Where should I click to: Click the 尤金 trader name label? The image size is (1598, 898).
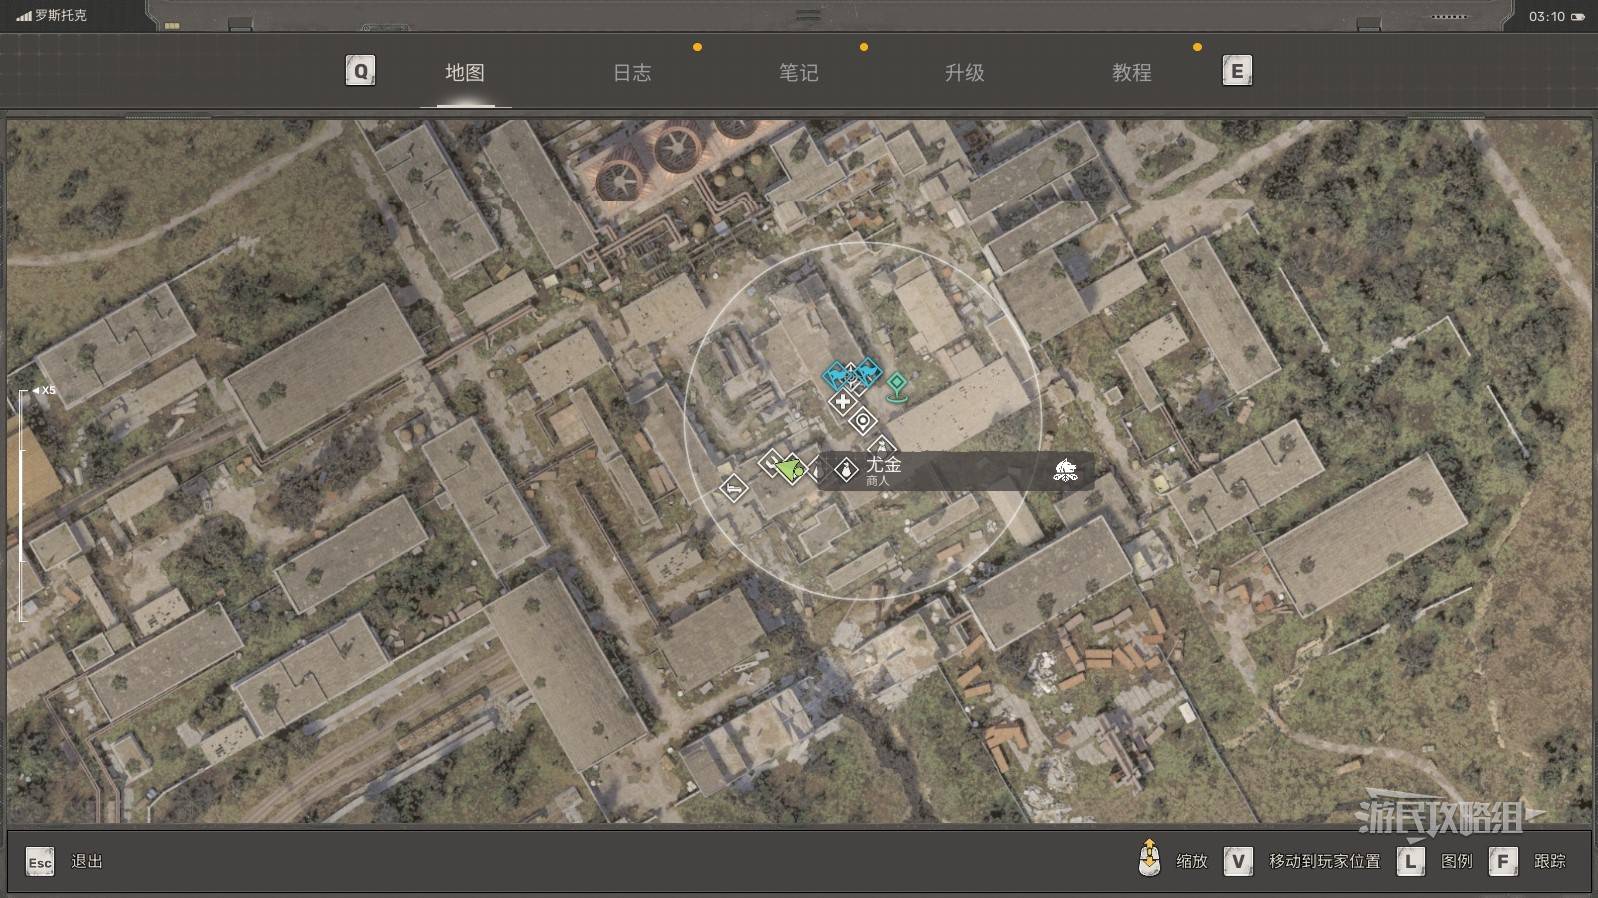pyautogui.click(x=884, y=464)
